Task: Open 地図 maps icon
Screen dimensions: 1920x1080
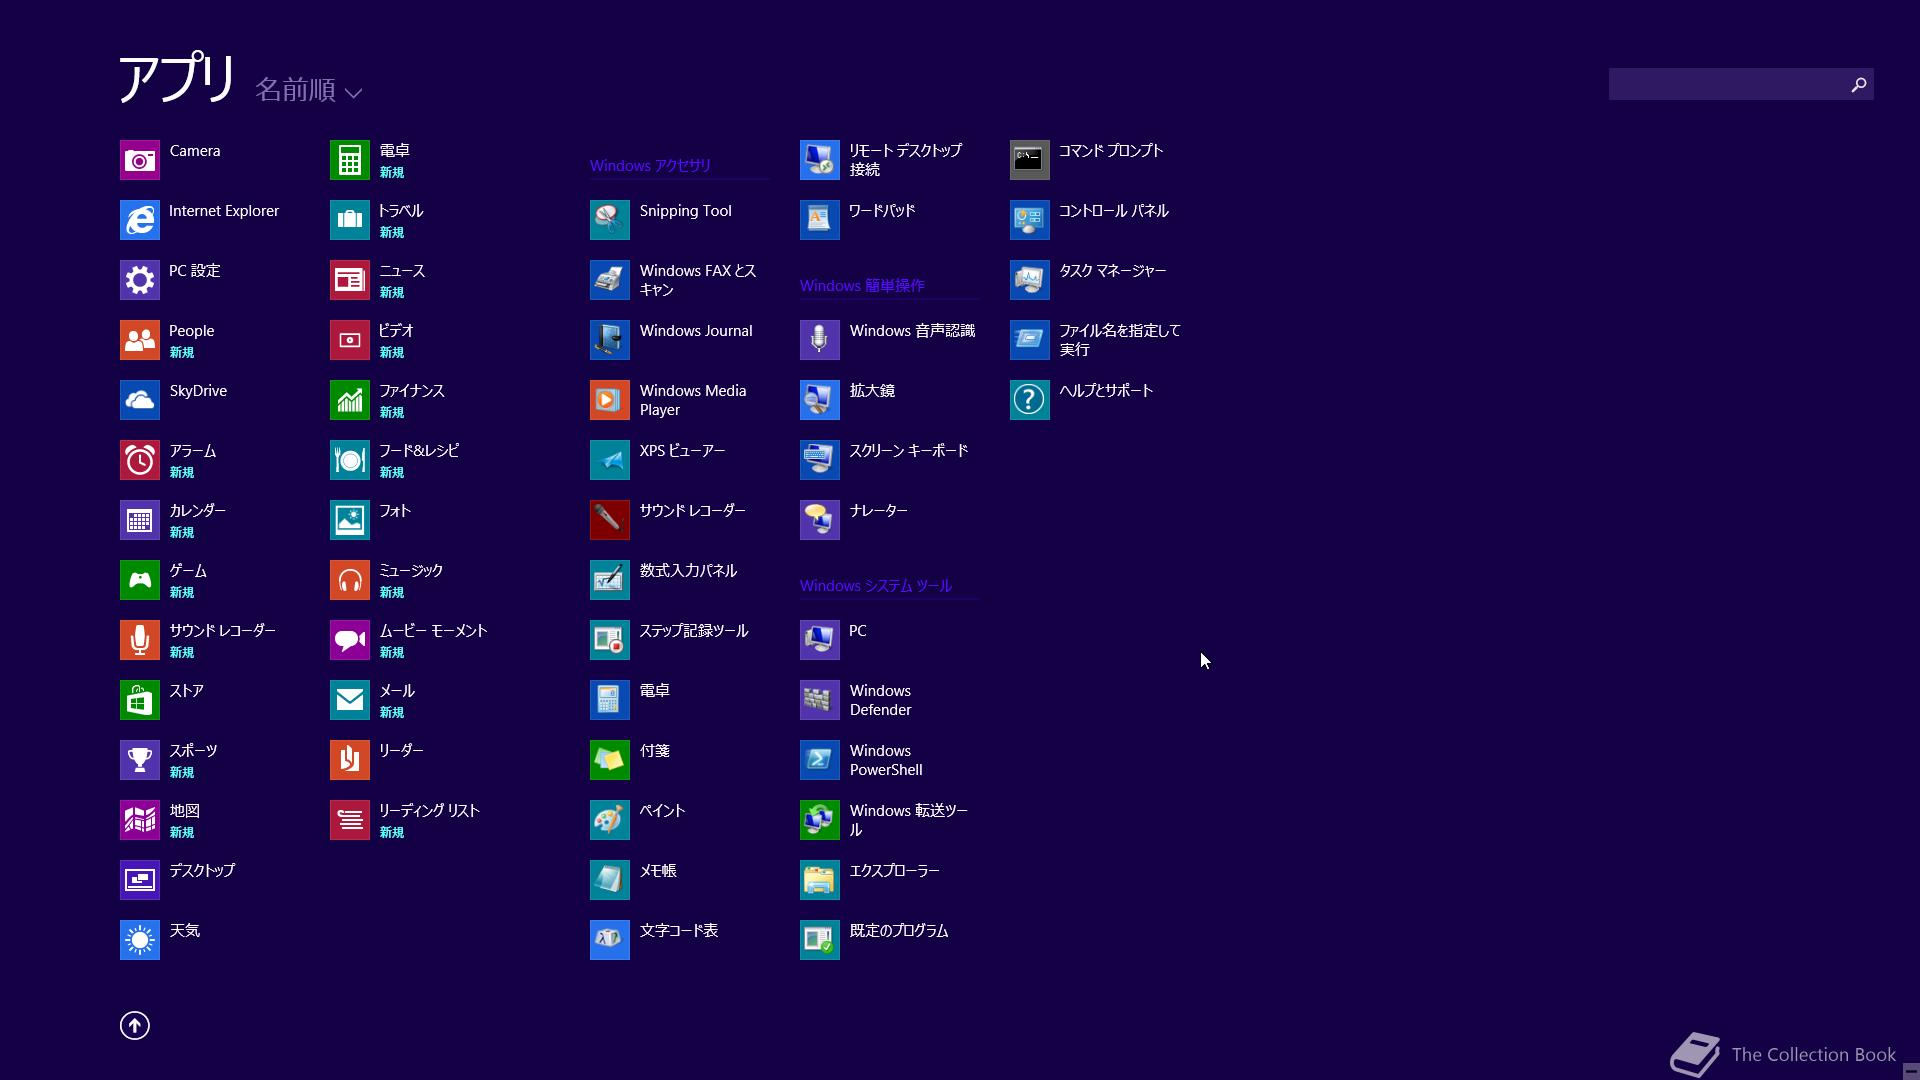Action: pyautogui.click(x=140, y=820)
